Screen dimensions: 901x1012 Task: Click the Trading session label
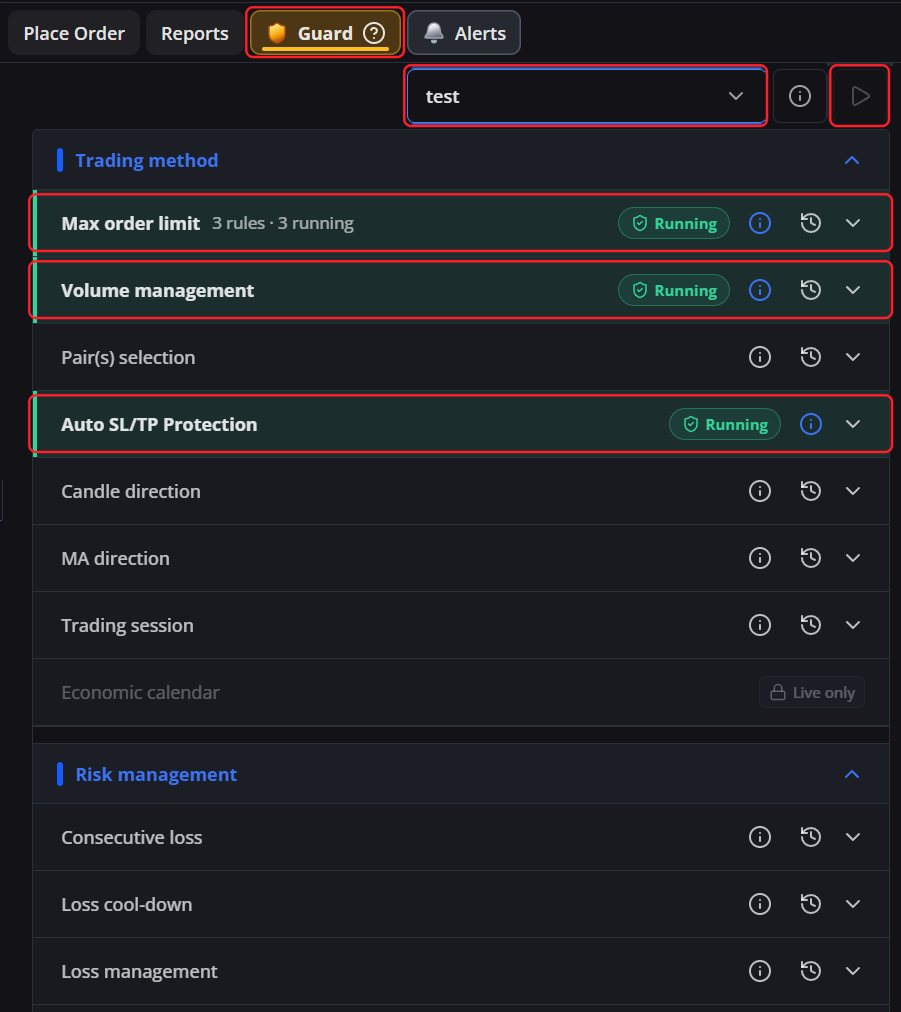coord(127,625)
